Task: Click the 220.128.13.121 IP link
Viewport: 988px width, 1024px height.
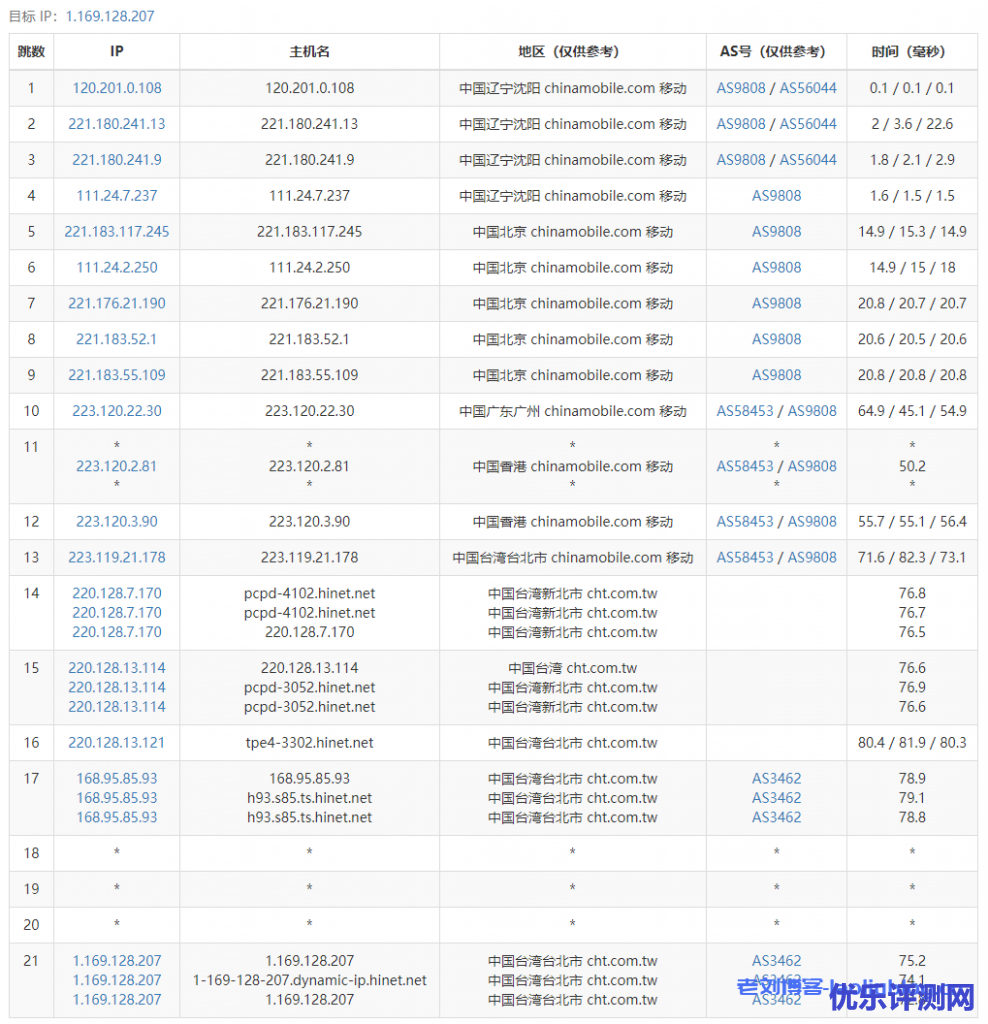Action: pos(116,743)
